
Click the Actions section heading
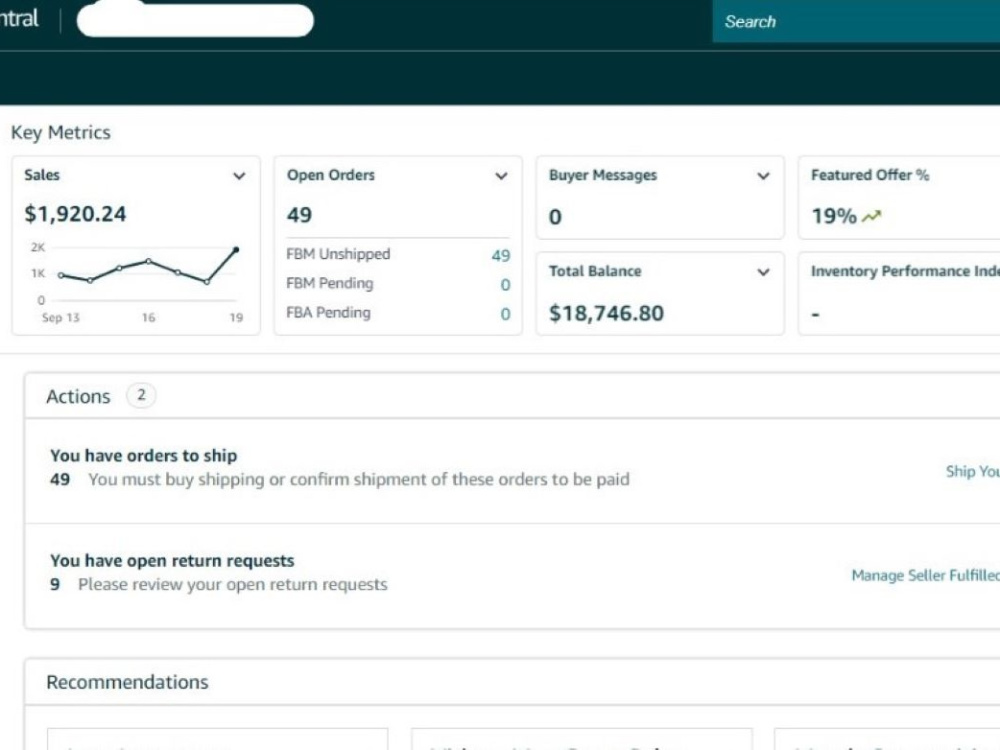[78, 396]
